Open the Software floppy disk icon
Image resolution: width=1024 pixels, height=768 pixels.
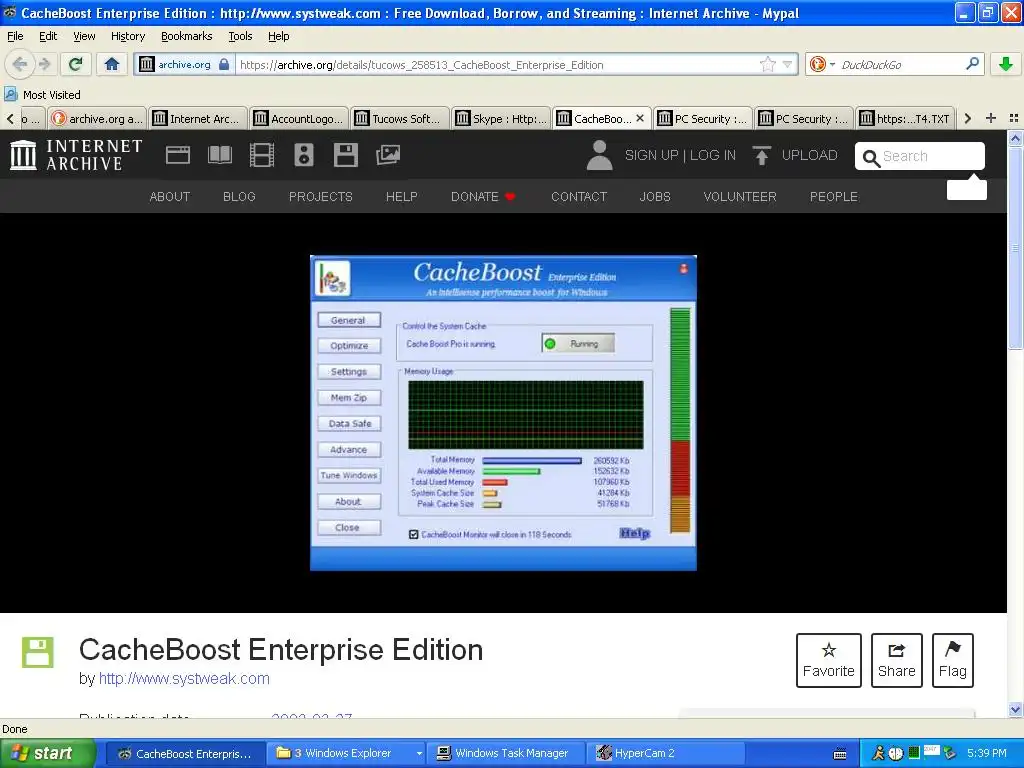click(345, 155)
